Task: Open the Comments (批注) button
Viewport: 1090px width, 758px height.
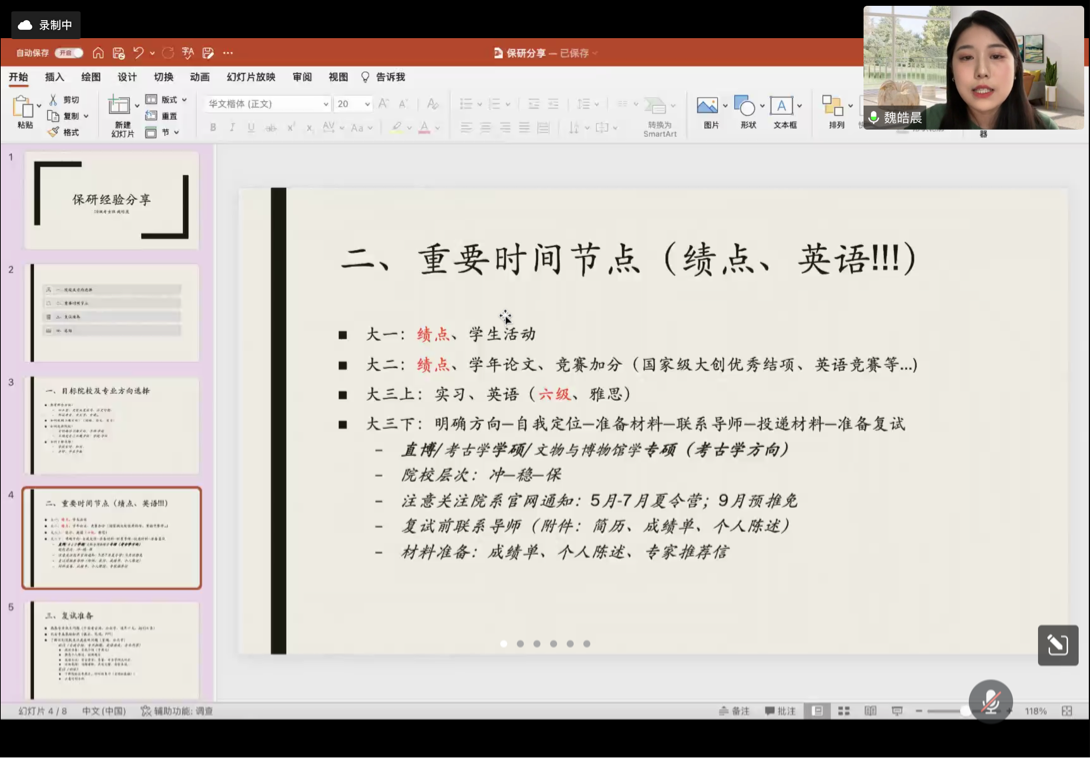Action: tap(780, 711)
